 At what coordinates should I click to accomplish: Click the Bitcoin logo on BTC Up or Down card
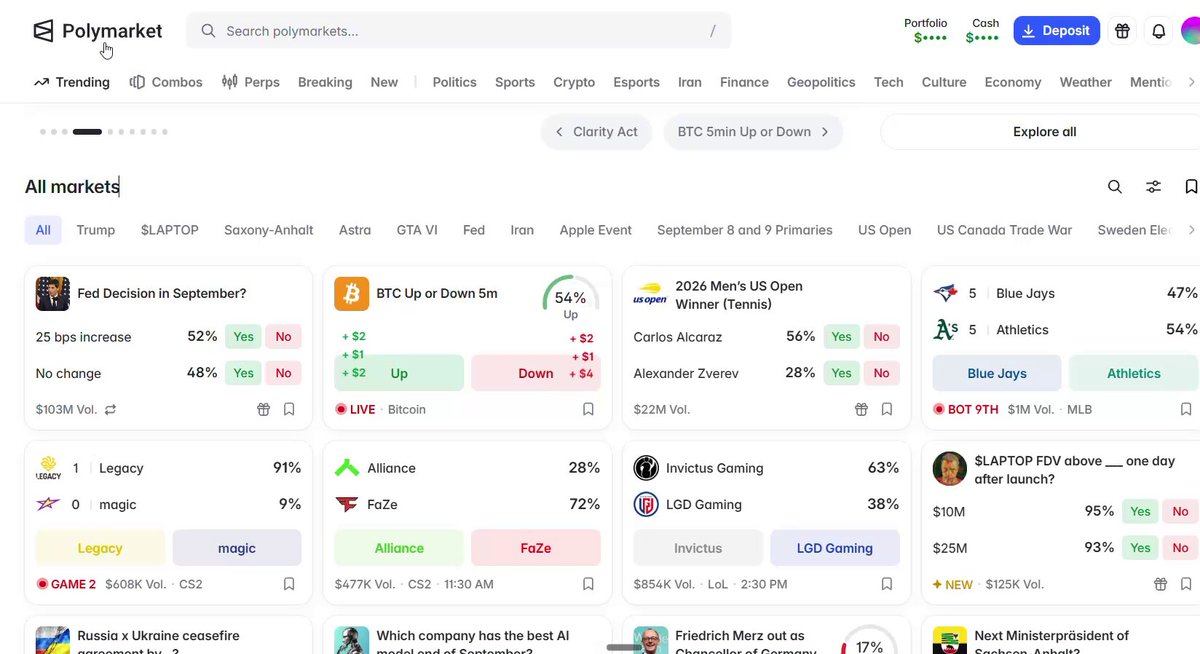tap(352, 294)
